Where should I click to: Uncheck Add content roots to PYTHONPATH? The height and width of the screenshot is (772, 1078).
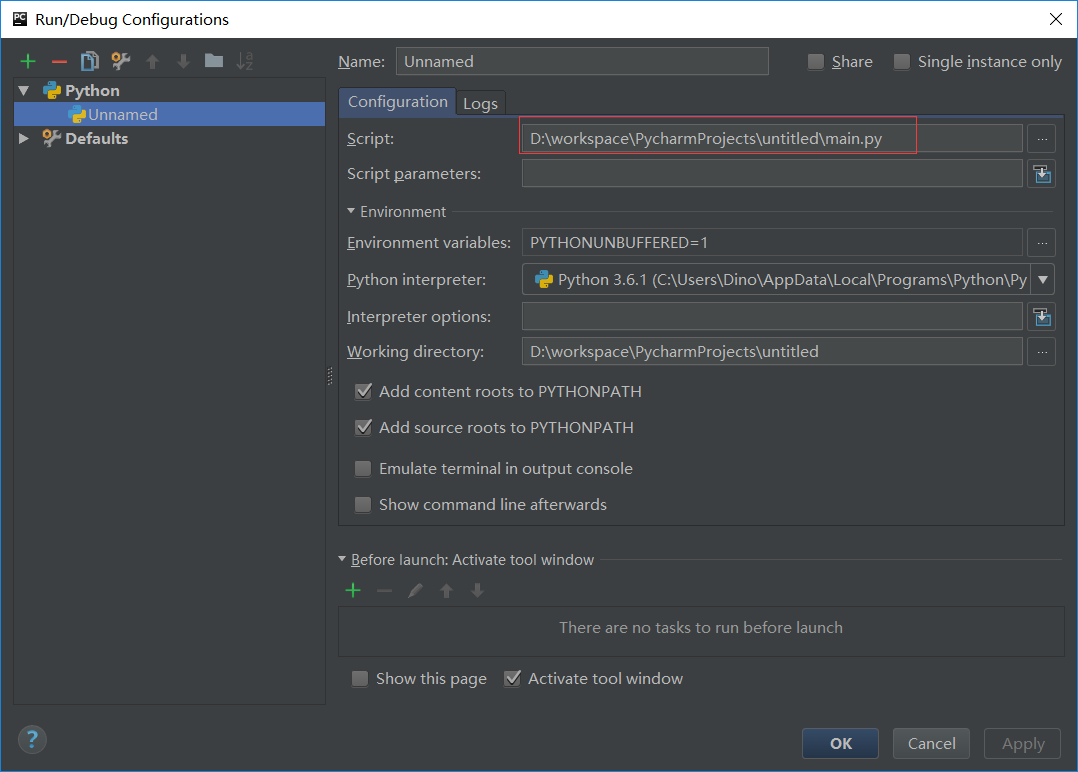point(363,392)
